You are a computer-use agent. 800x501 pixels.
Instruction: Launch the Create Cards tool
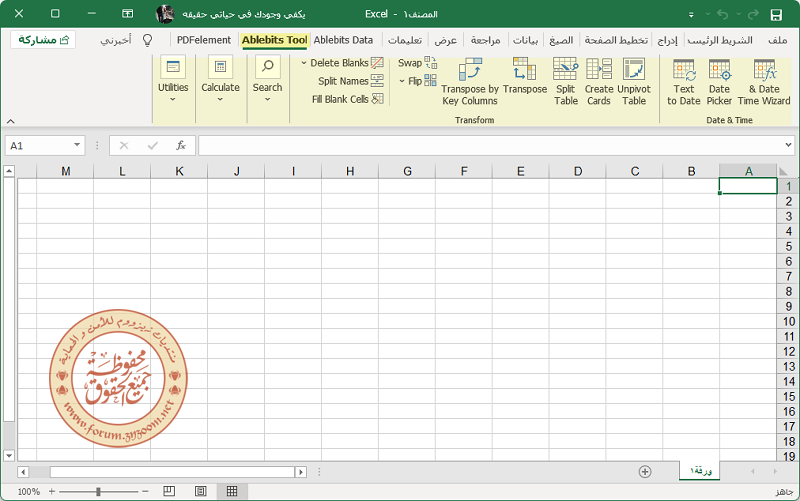click(x=598, y=82)
